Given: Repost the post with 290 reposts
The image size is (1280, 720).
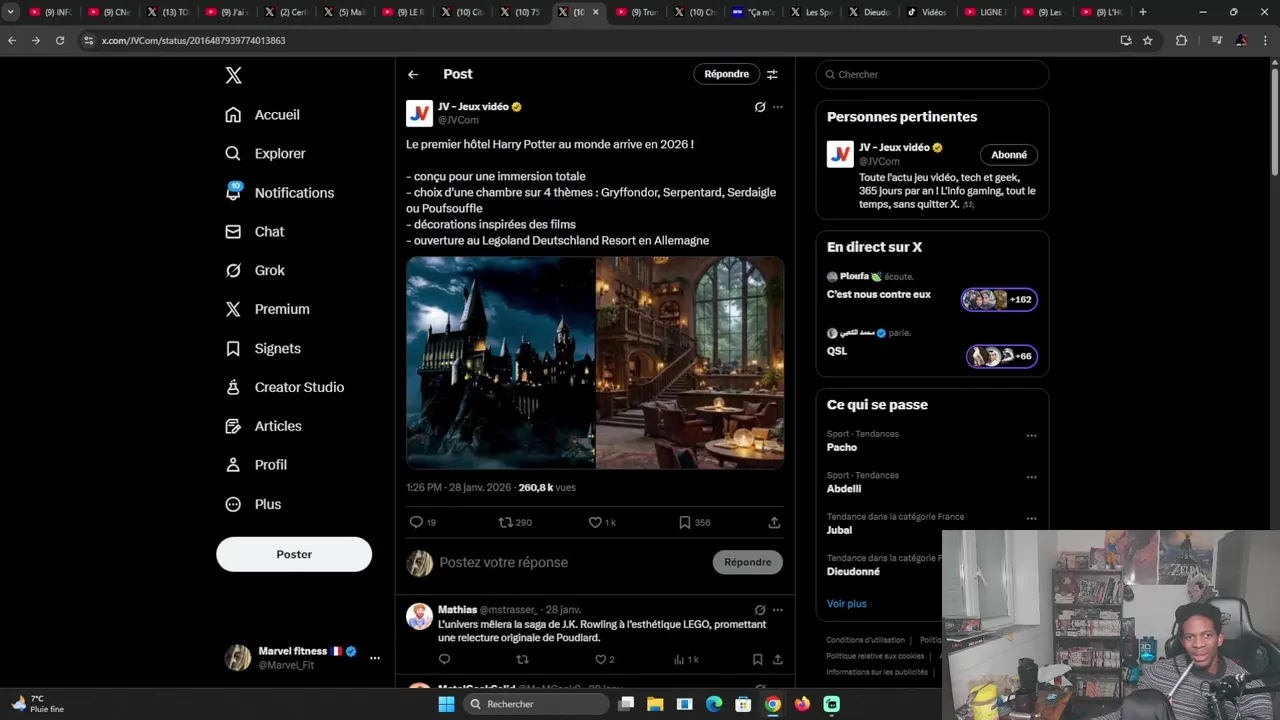Looking at the screenshot, I should coord(515,523).
